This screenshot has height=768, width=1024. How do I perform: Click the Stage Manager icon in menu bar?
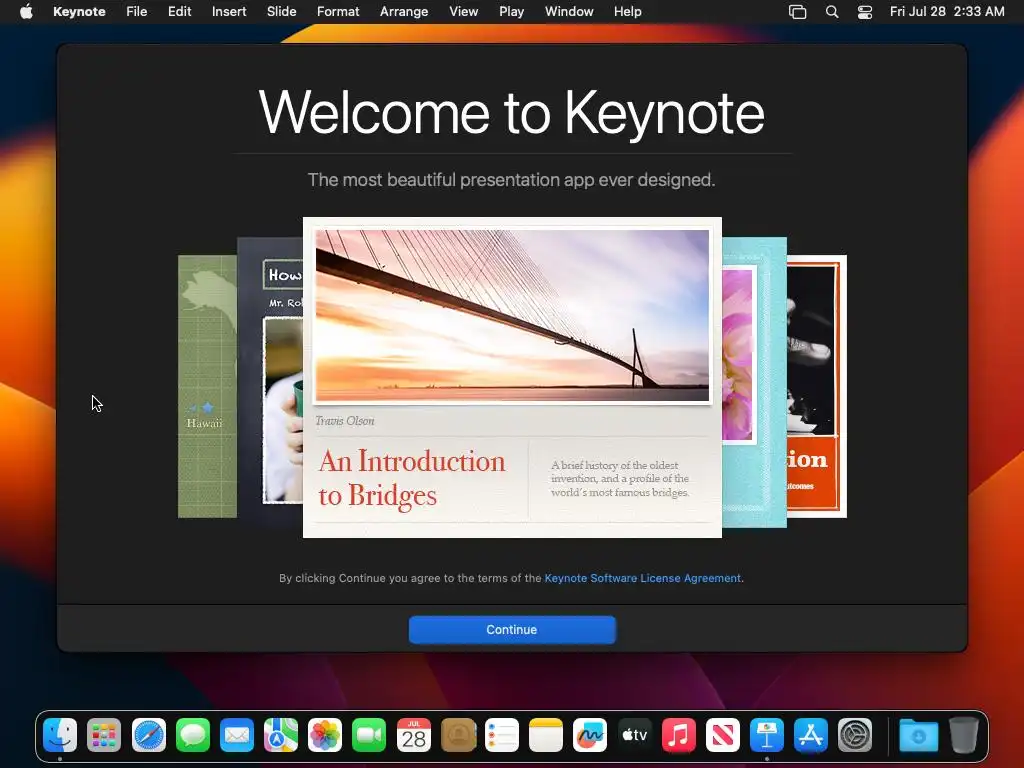pyautogui.click(x=797, y=12)
